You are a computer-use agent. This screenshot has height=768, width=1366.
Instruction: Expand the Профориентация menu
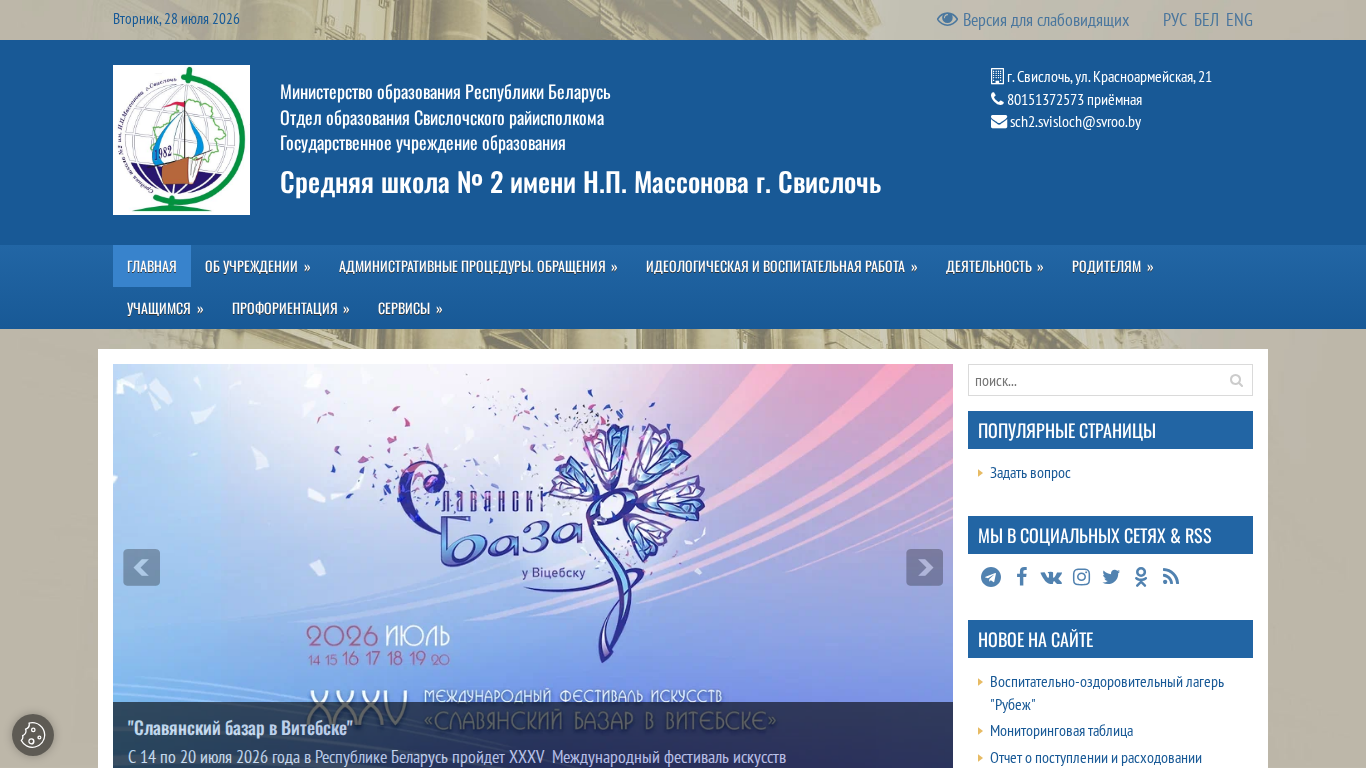pos(291,308)
